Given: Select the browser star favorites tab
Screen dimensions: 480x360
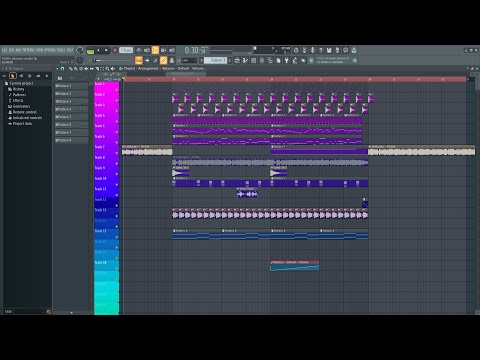Looking at the screenshot, I should [x=46, y=76].
